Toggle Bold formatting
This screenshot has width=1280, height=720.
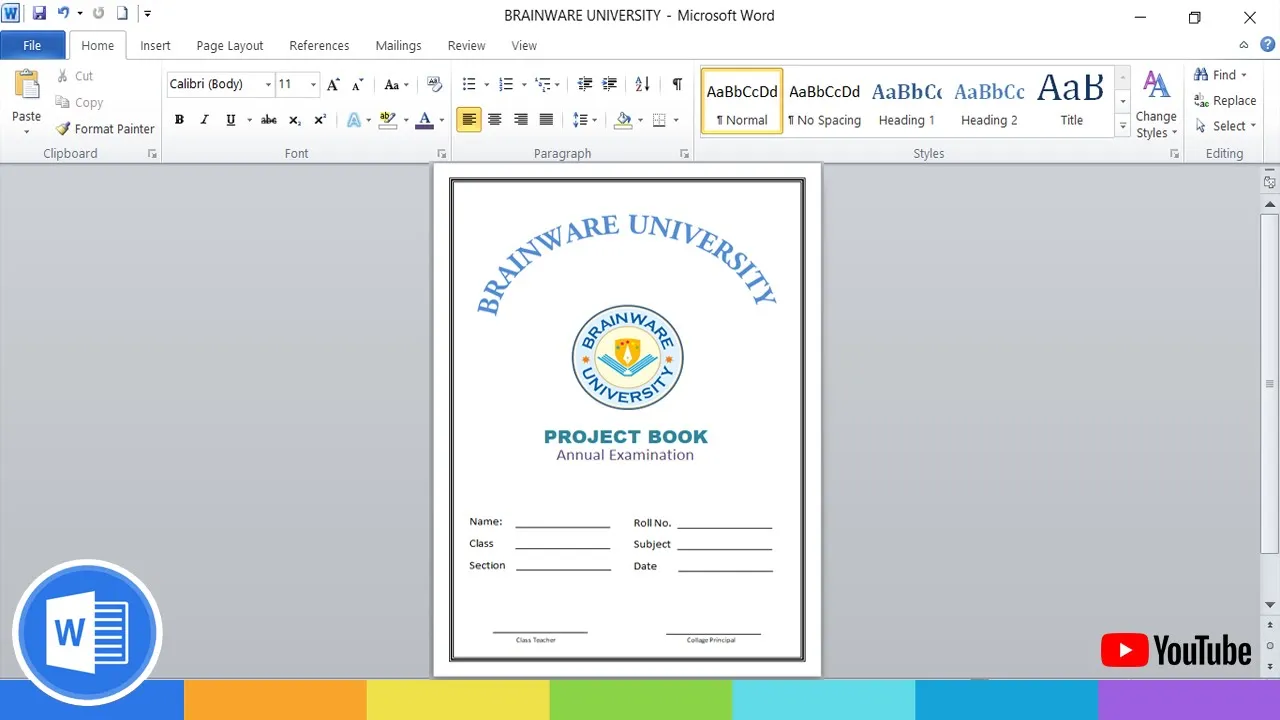(179, 120)
